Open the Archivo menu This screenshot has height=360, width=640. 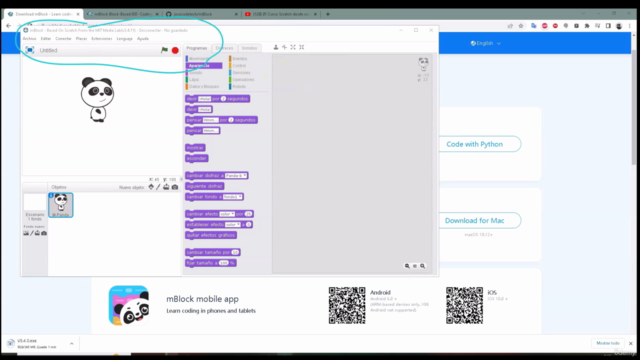(x=29, y=39)
